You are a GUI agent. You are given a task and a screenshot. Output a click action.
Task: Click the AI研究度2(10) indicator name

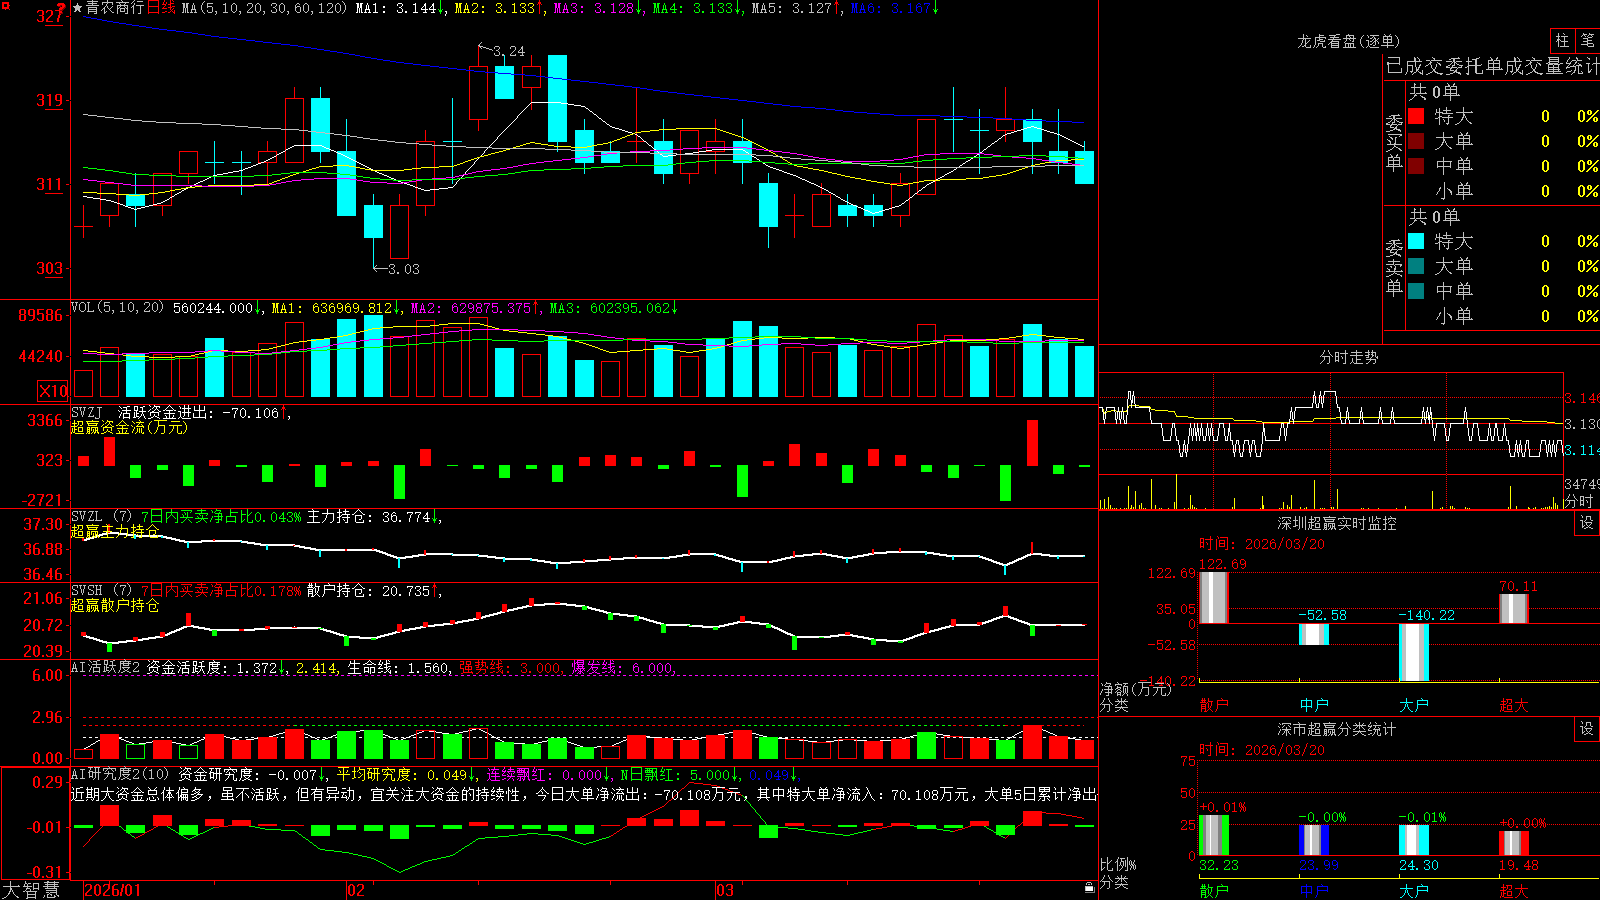120,774
